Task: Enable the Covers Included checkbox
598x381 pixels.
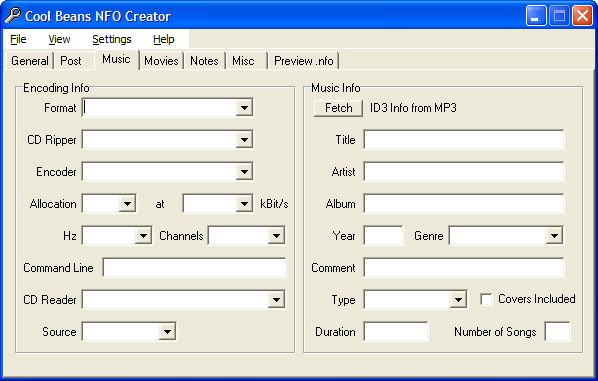Action: (x=486, y=299)
